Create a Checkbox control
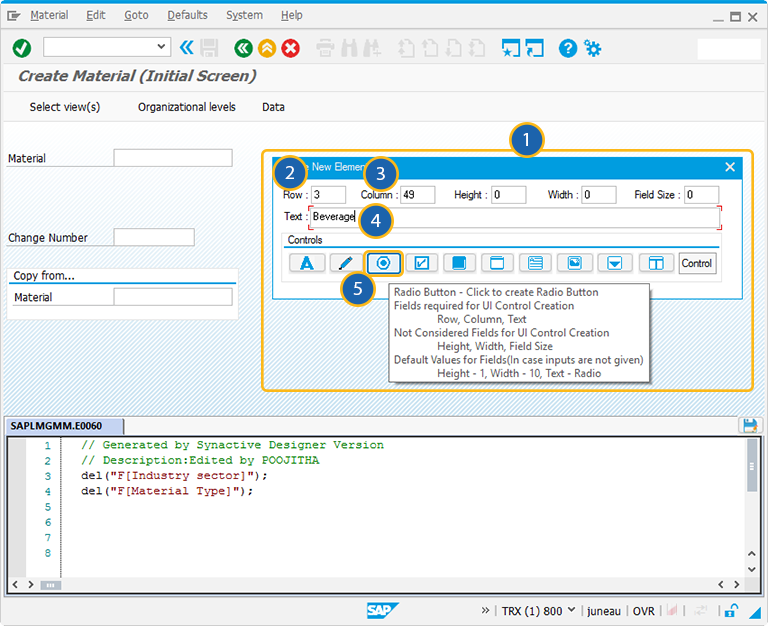The image size is (768, 626). 422,263
